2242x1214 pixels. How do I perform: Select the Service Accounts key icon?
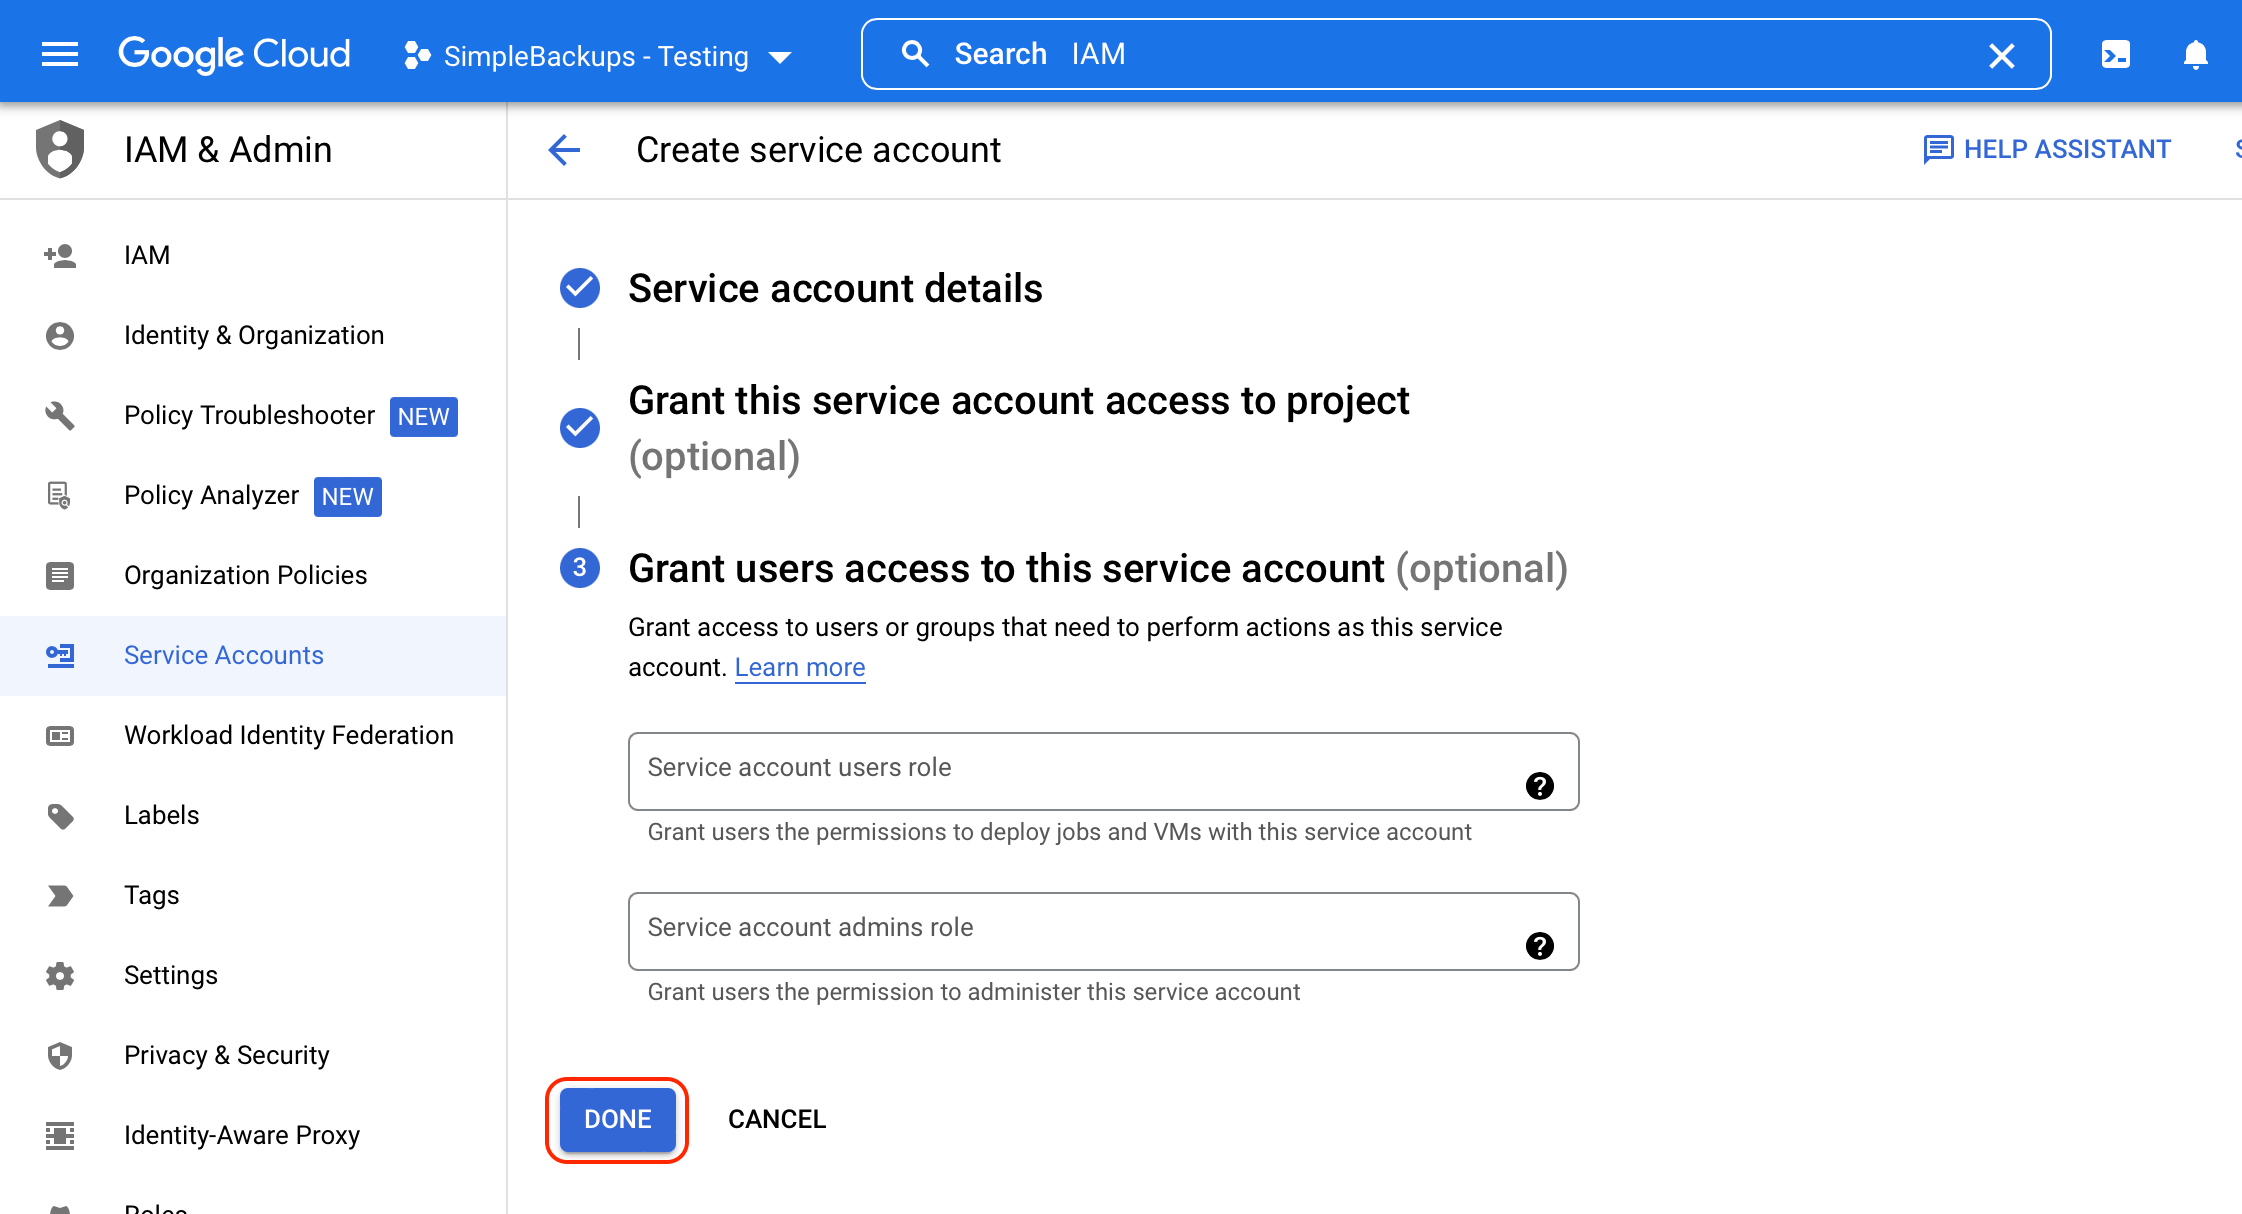click(x=60, y=655)
